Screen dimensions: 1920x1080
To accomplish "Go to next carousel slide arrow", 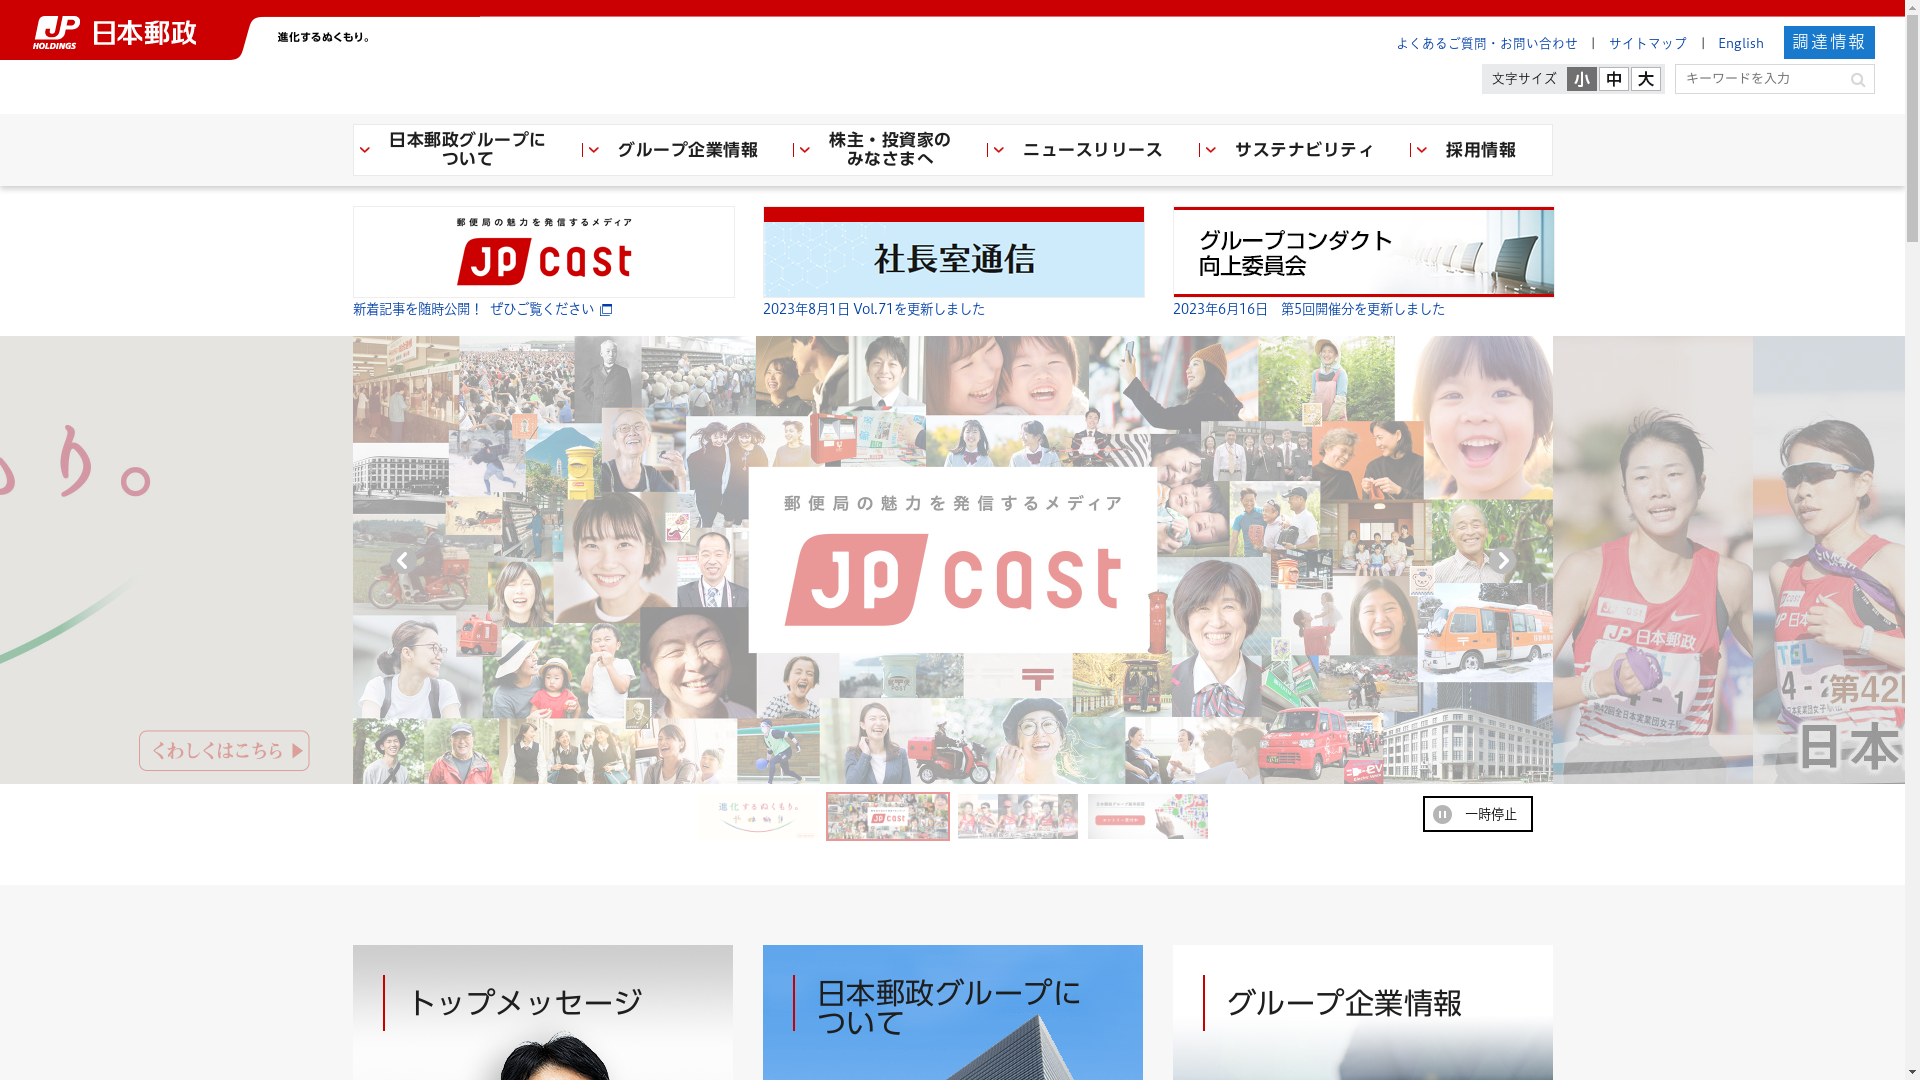I will 1502,561.
